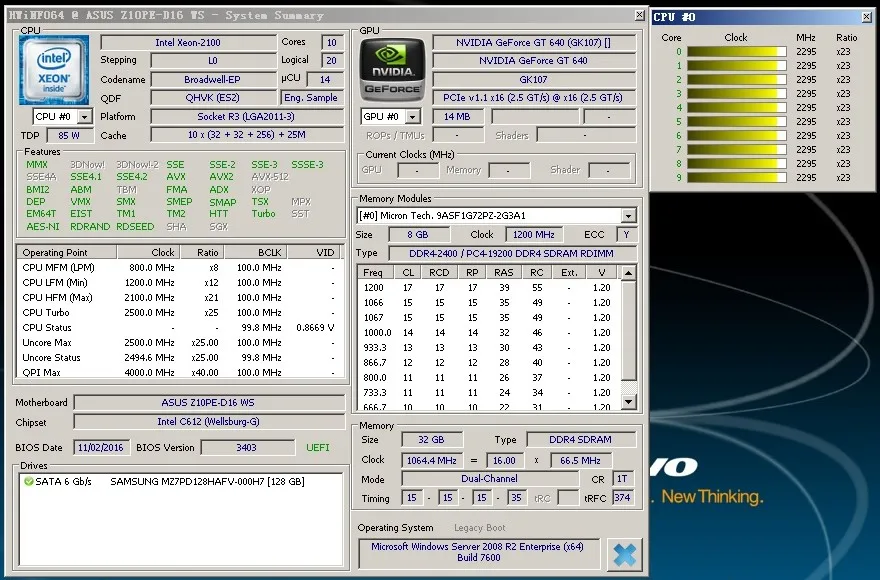
Task: Select the CPU HFM (Max) row
Action: pyautogui.click(x=178, y=298)
